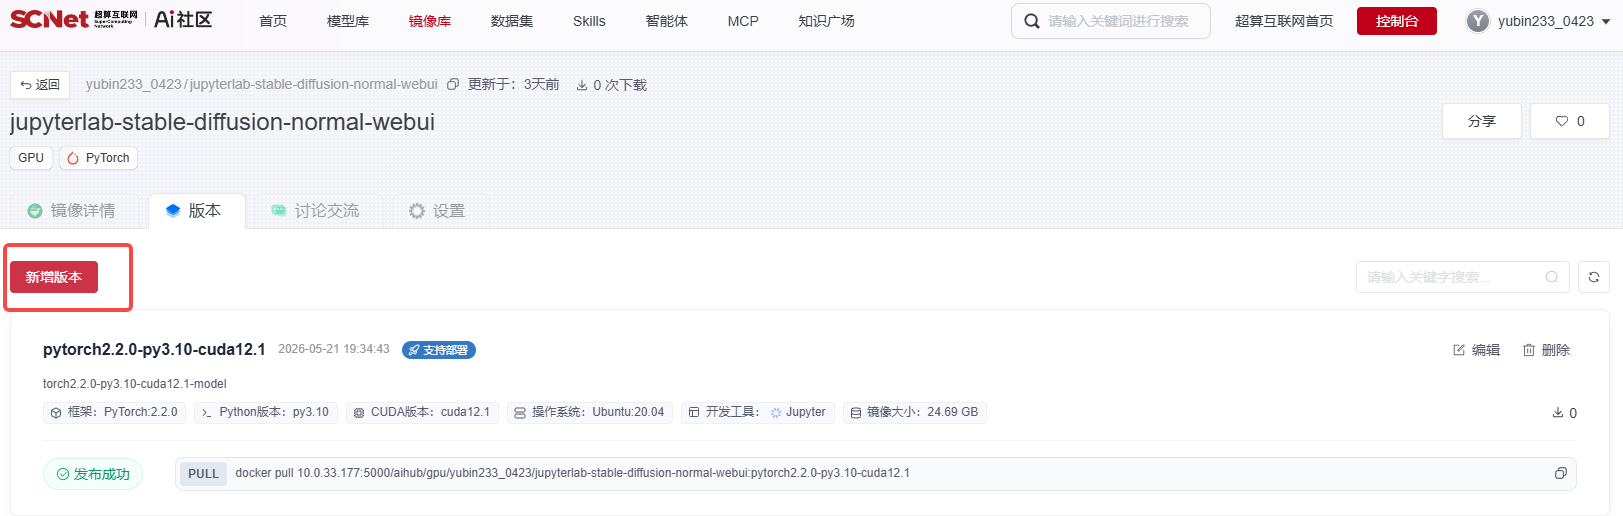Screen dimensions: 1623x516
Task: Click the search magnifier in version filter
Action: pos(1552,277)
